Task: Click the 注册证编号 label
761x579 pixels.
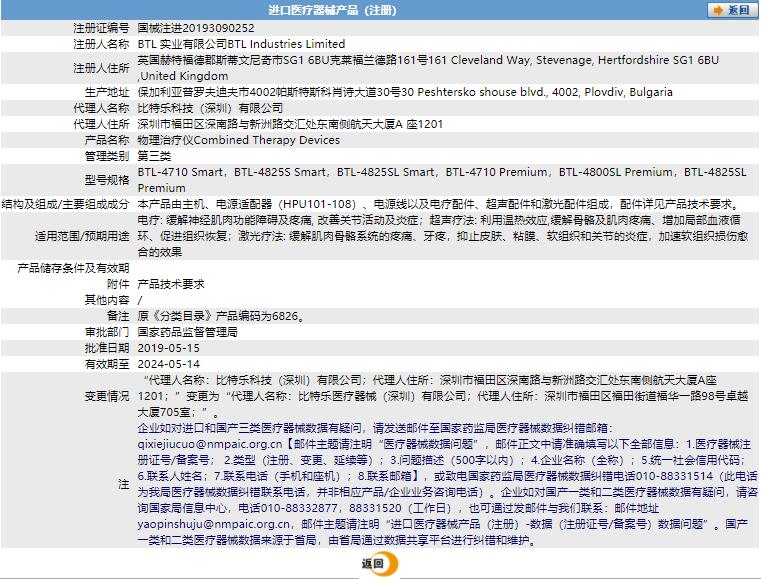Action: point(101,28)
